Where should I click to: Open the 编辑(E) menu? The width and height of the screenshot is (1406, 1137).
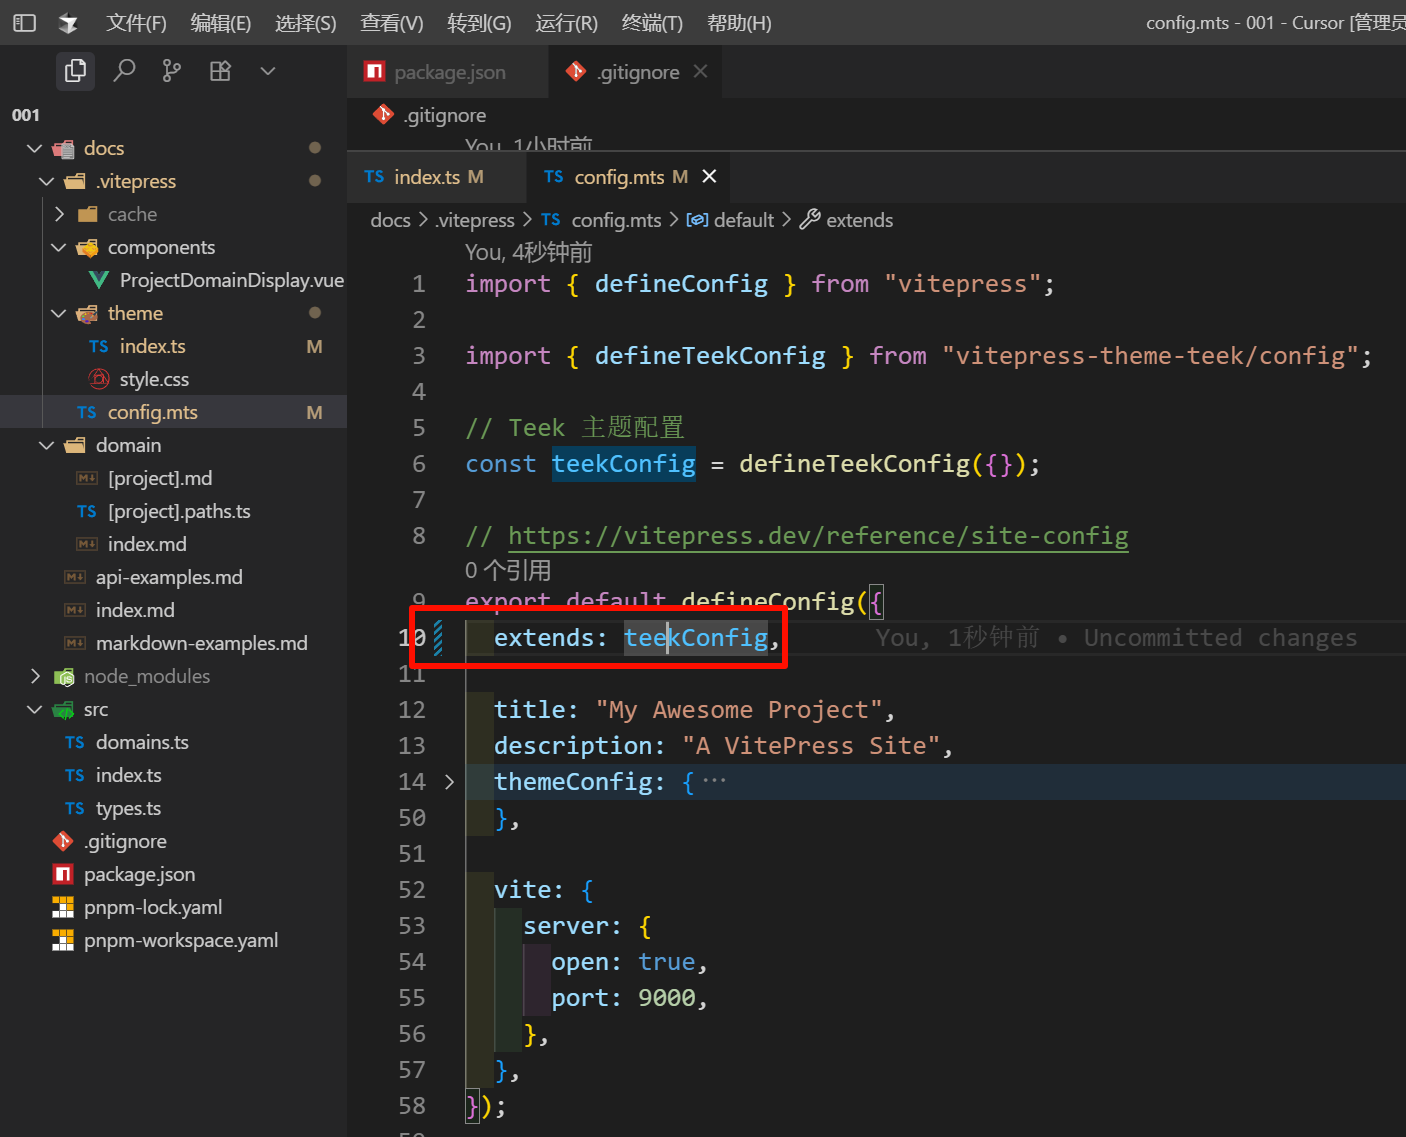[x=221, y=23]
